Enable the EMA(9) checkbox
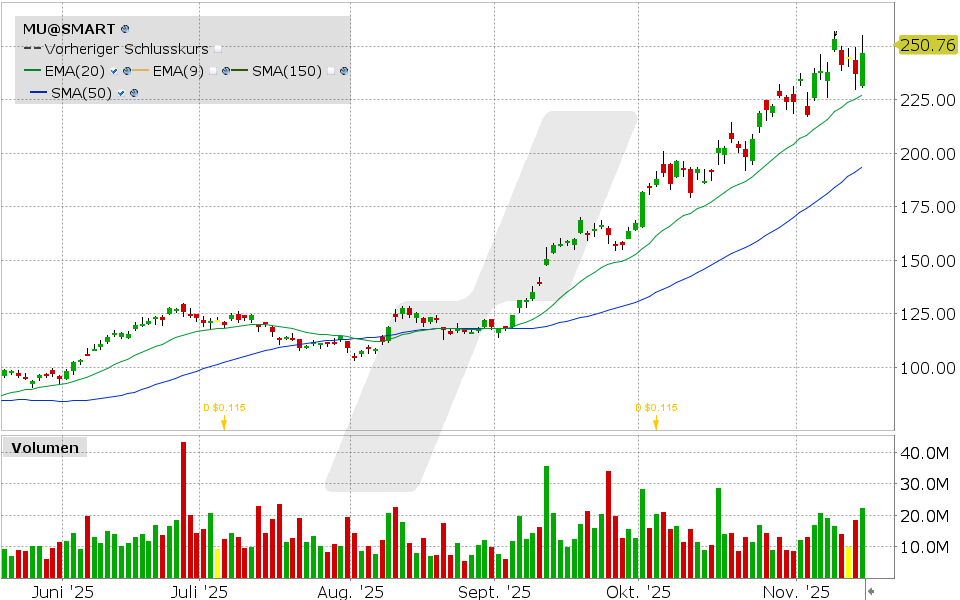960x600 pixels. click(x=214, y=71)
